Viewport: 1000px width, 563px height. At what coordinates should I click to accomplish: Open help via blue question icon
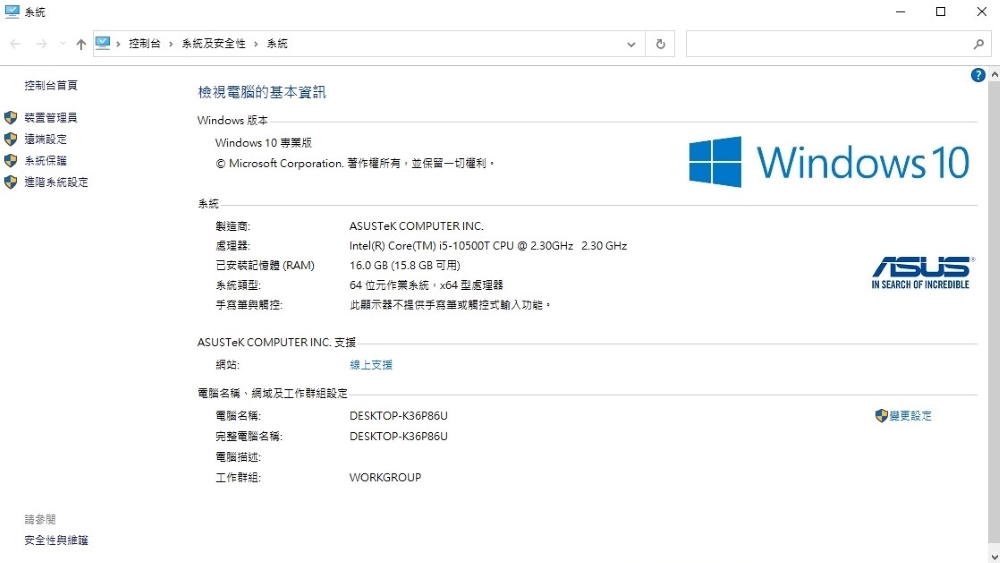coord(978,75)
